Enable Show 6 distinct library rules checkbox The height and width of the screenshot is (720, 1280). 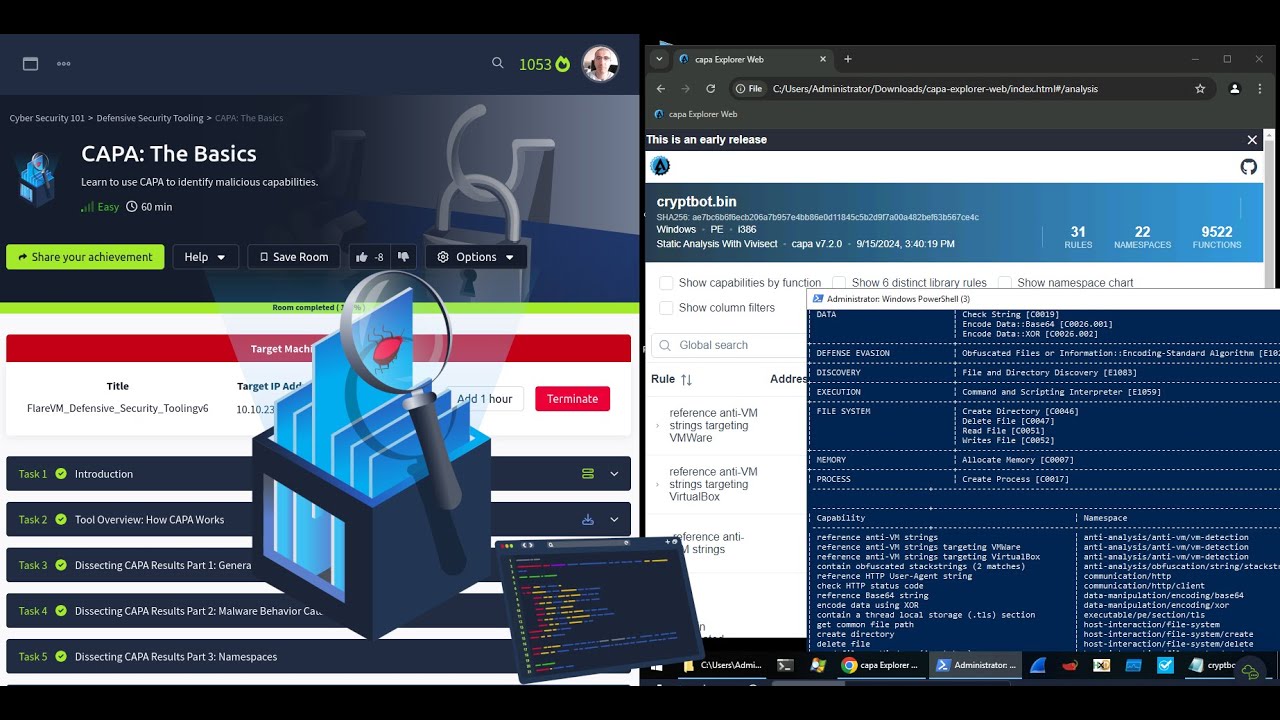pos(839,283)
